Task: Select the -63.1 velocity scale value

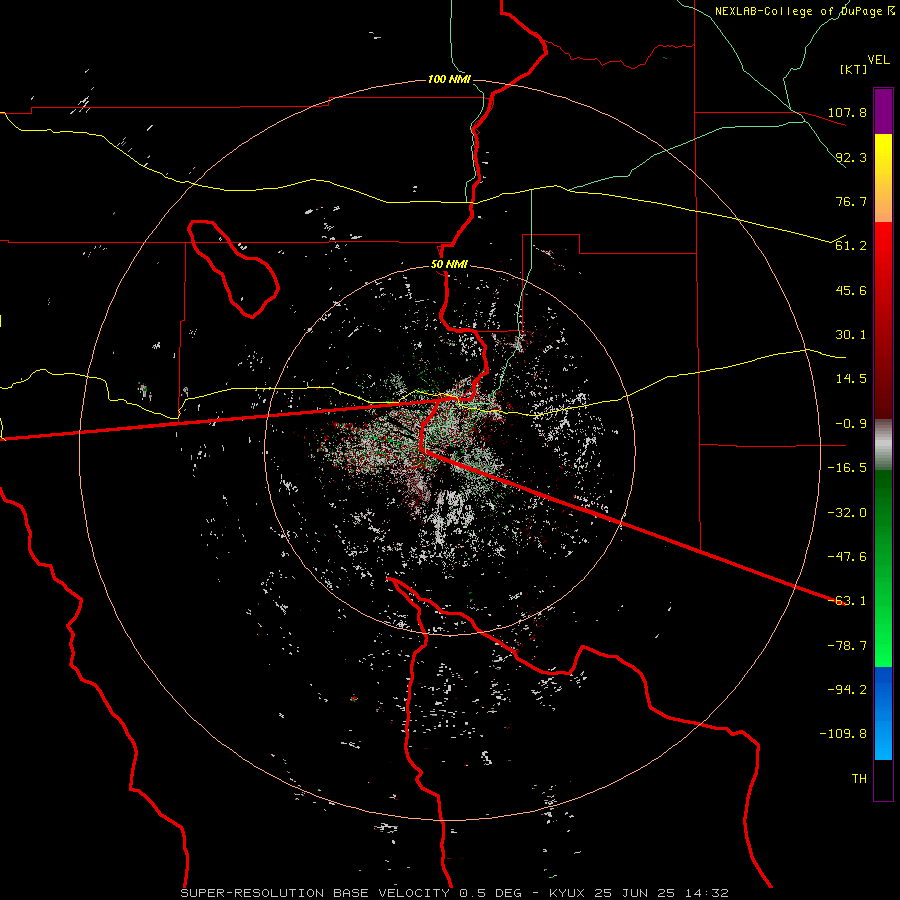Action: [x=847, y=601]
